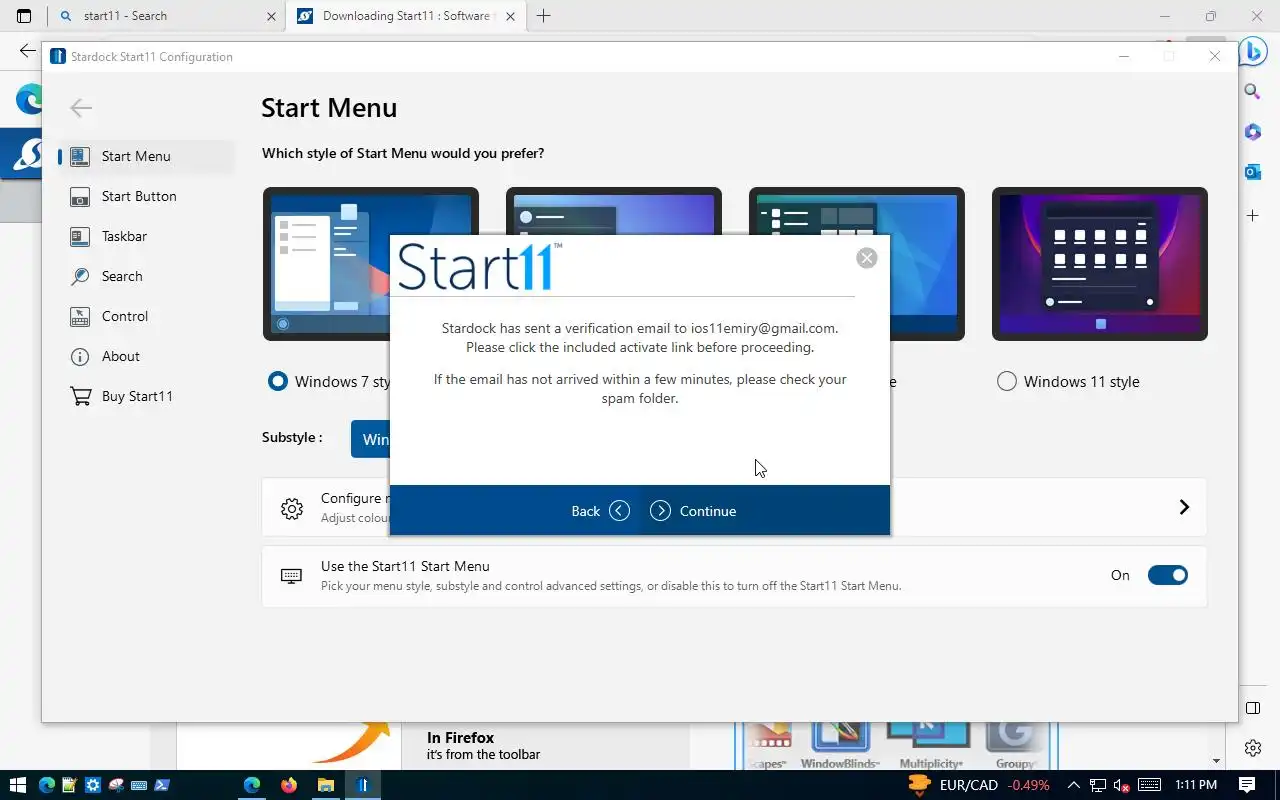The image size is (1280, 800).
Task: Open Edge tab actions menu icon
Action: 24,16
